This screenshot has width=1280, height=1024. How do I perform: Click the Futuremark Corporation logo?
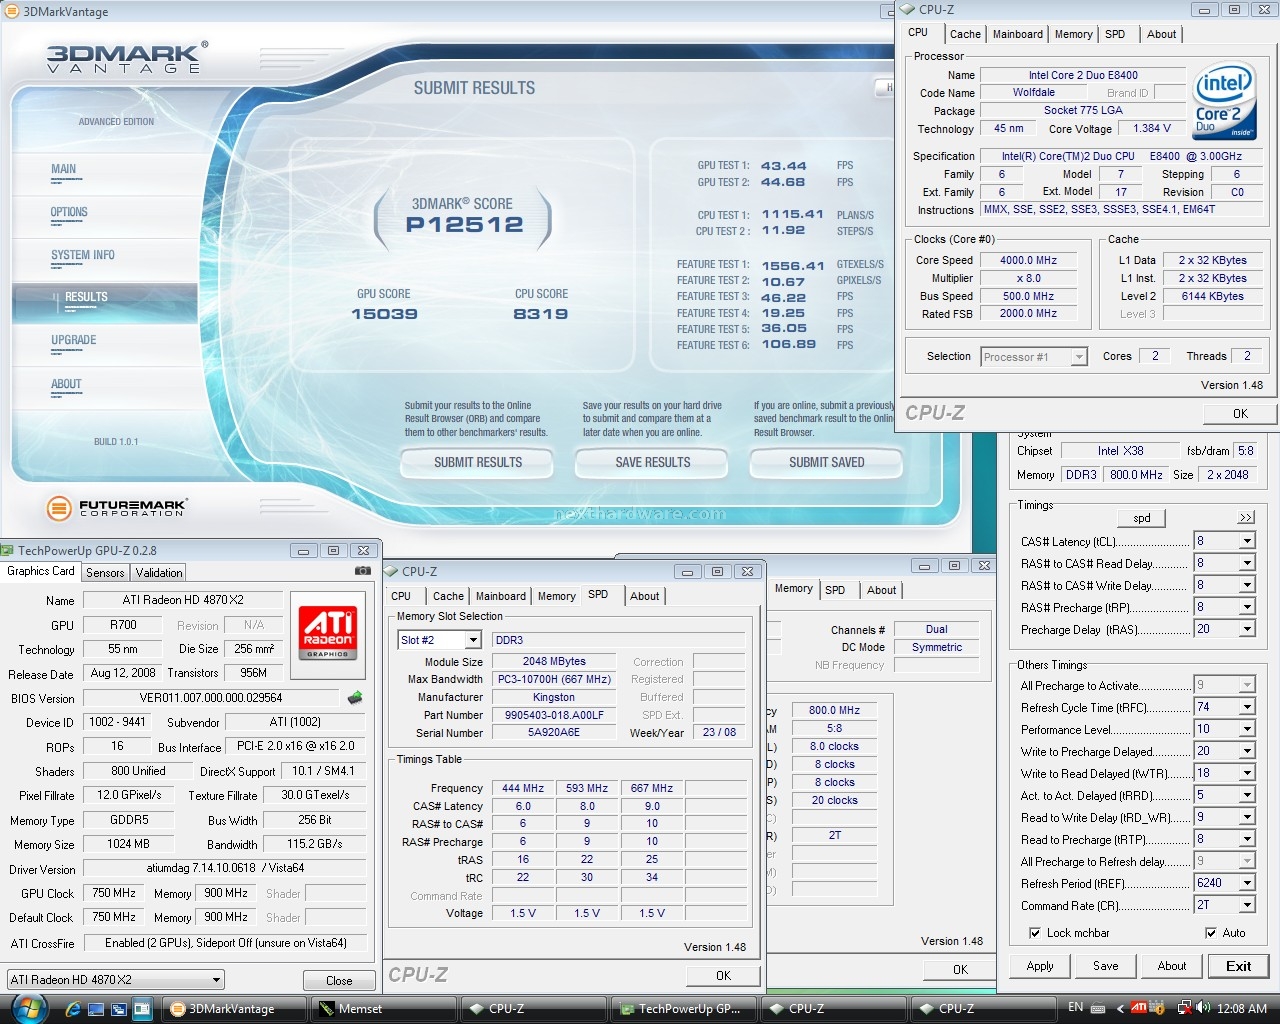pyautogui.click(x=117, y=507)
